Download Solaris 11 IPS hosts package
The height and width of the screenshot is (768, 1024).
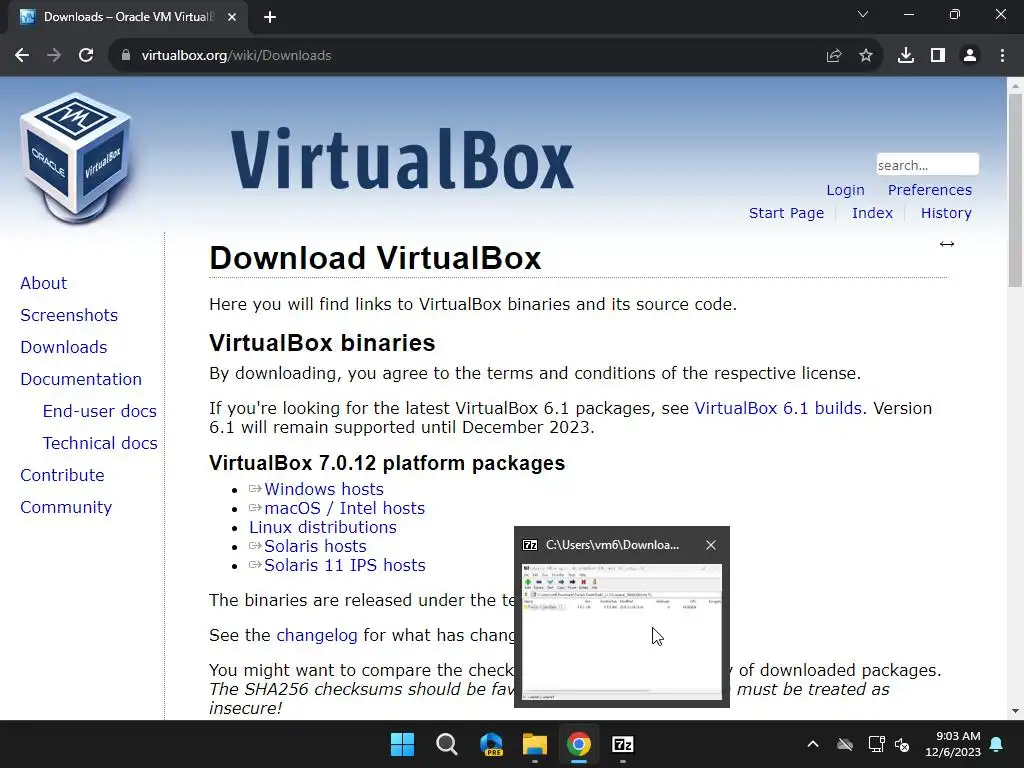(x=344, y=565)
